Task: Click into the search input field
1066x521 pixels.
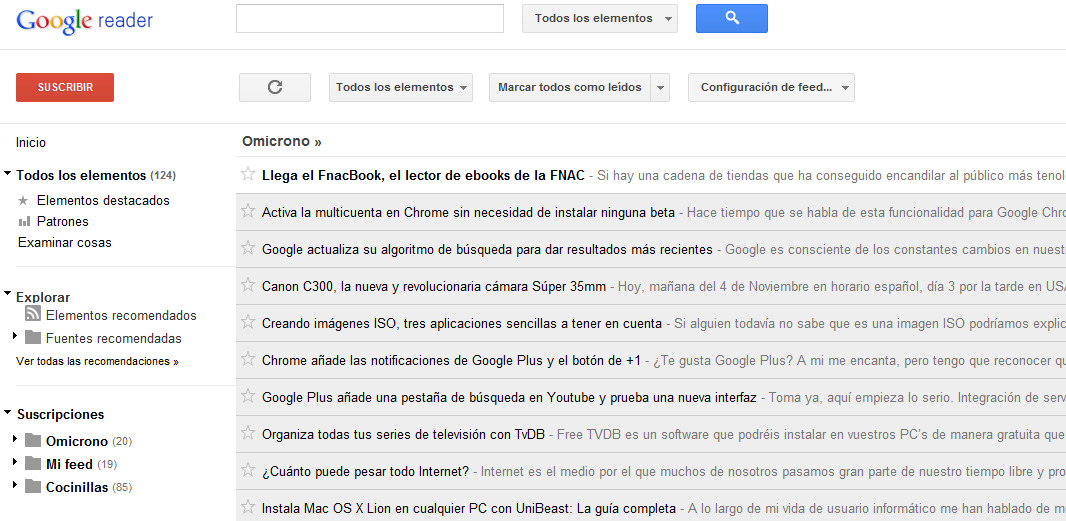Action: coord(370,18)
